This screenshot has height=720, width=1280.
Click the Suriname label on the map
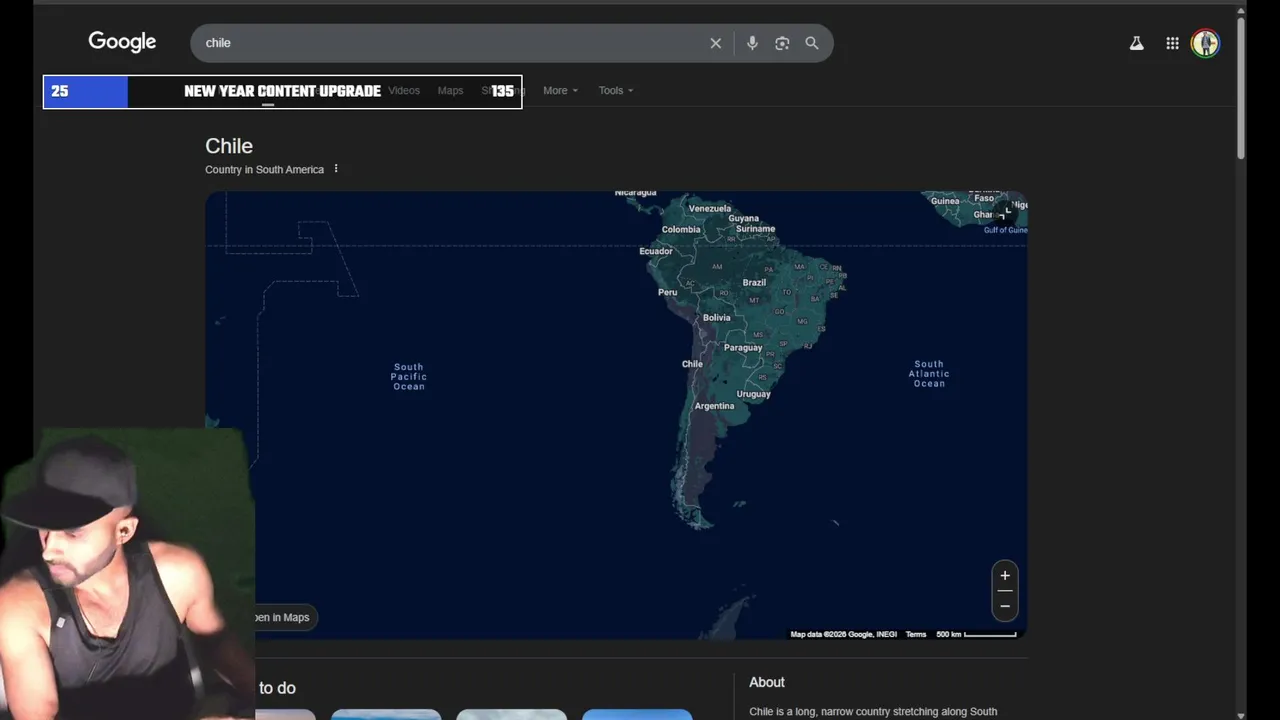pos(755,229)
